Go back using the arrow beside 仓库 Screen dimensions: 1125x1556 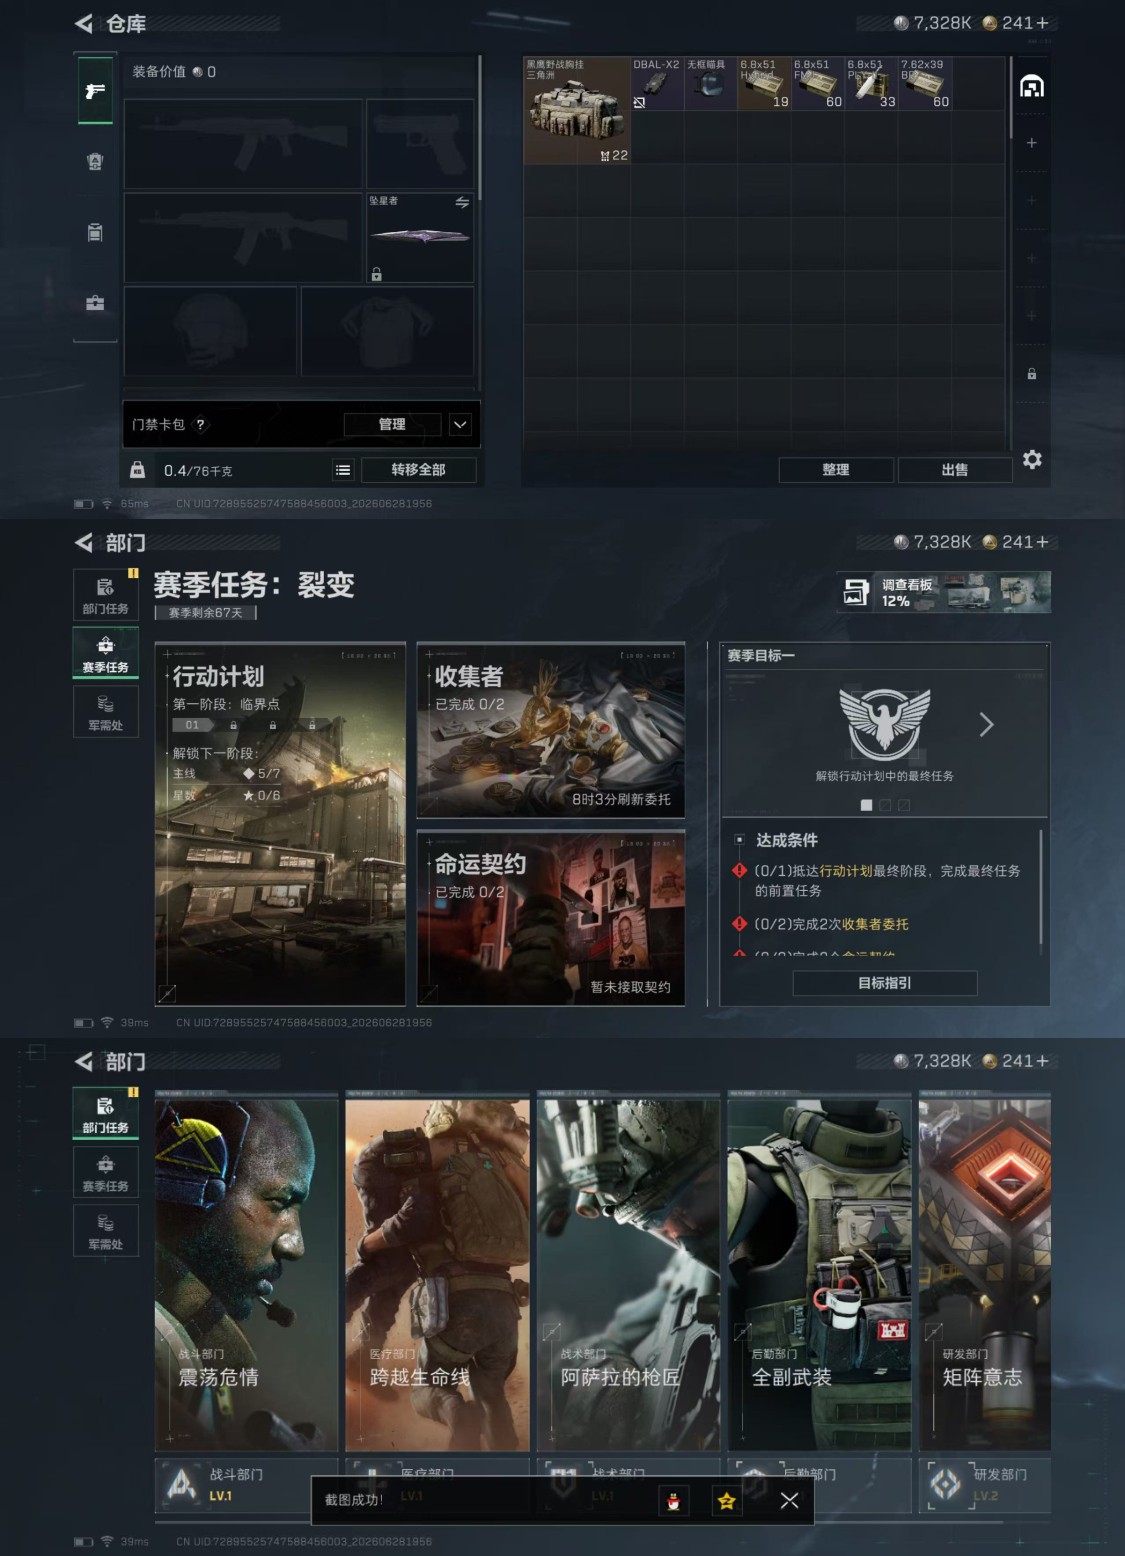pos(84,23)
